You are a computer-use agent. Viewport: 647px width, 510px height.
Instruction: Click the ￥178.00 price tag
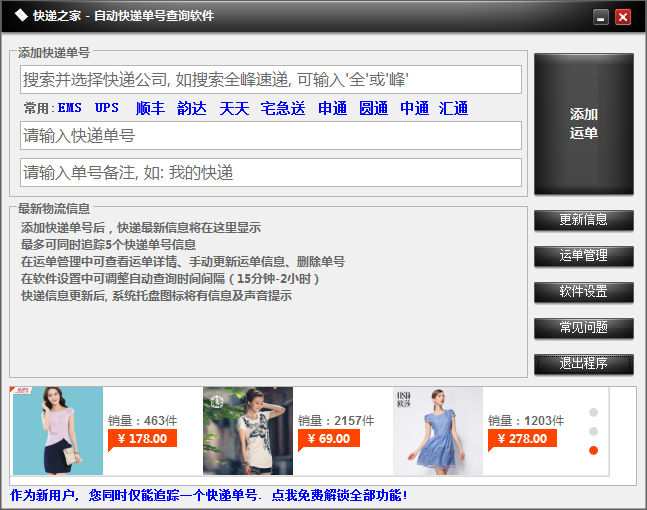(x=142, y=439)
